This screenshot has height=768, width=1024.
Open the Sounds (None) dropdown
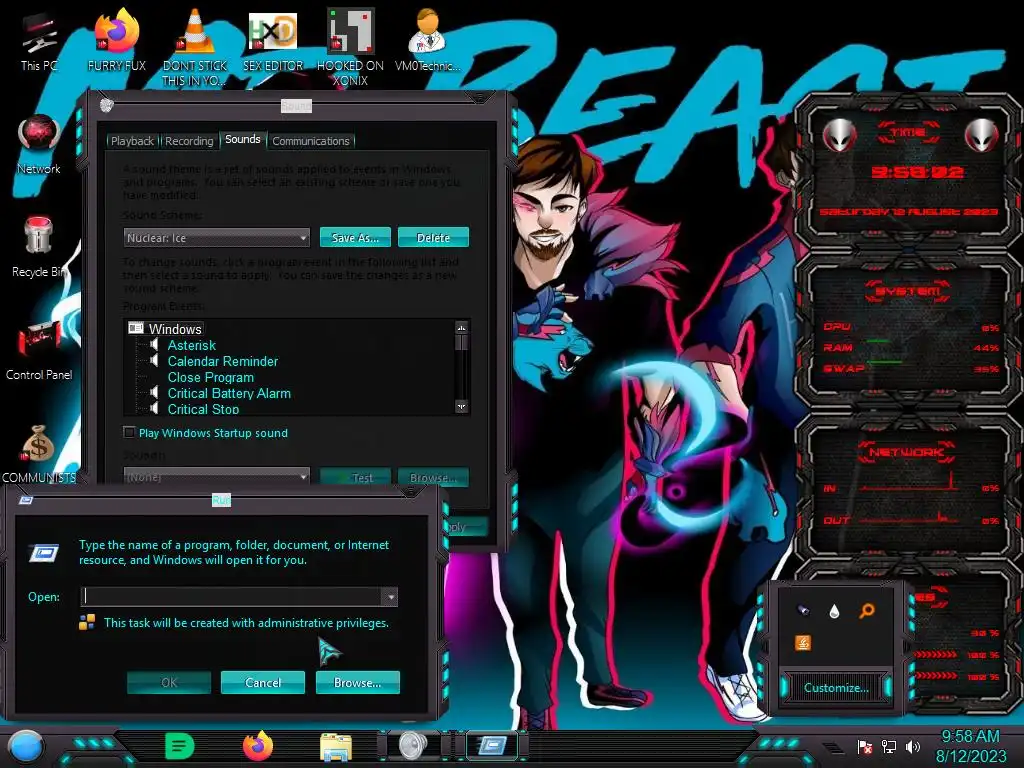pos(216,477)
